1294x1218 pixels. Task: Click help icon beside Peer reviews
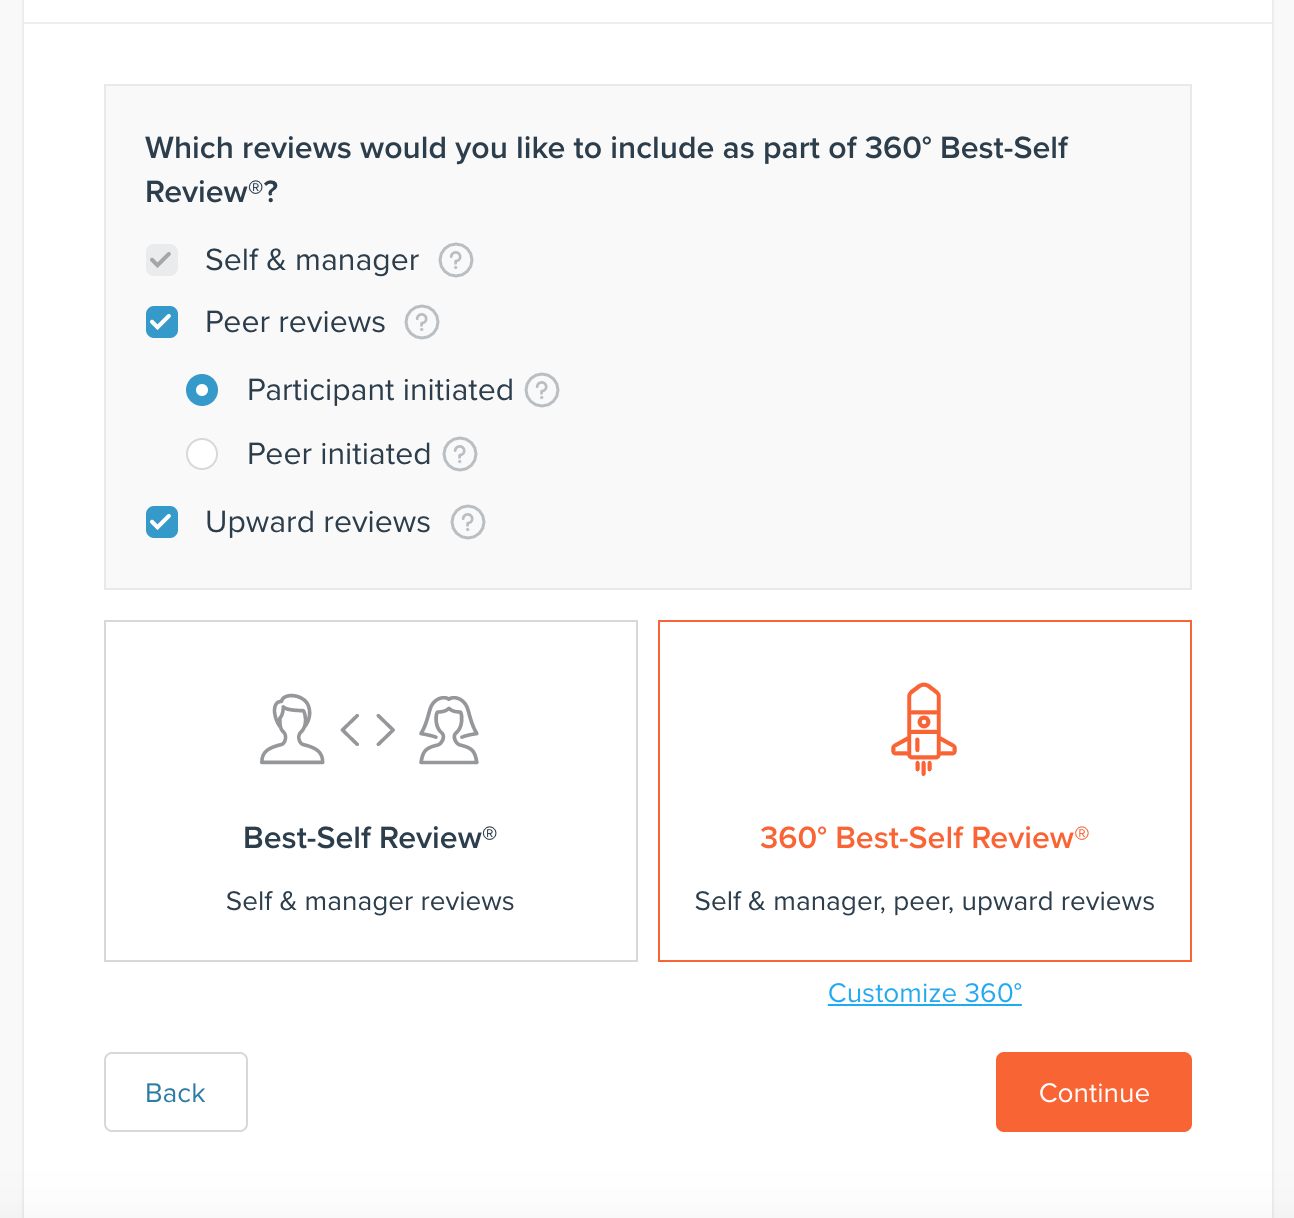pos(422,322)
